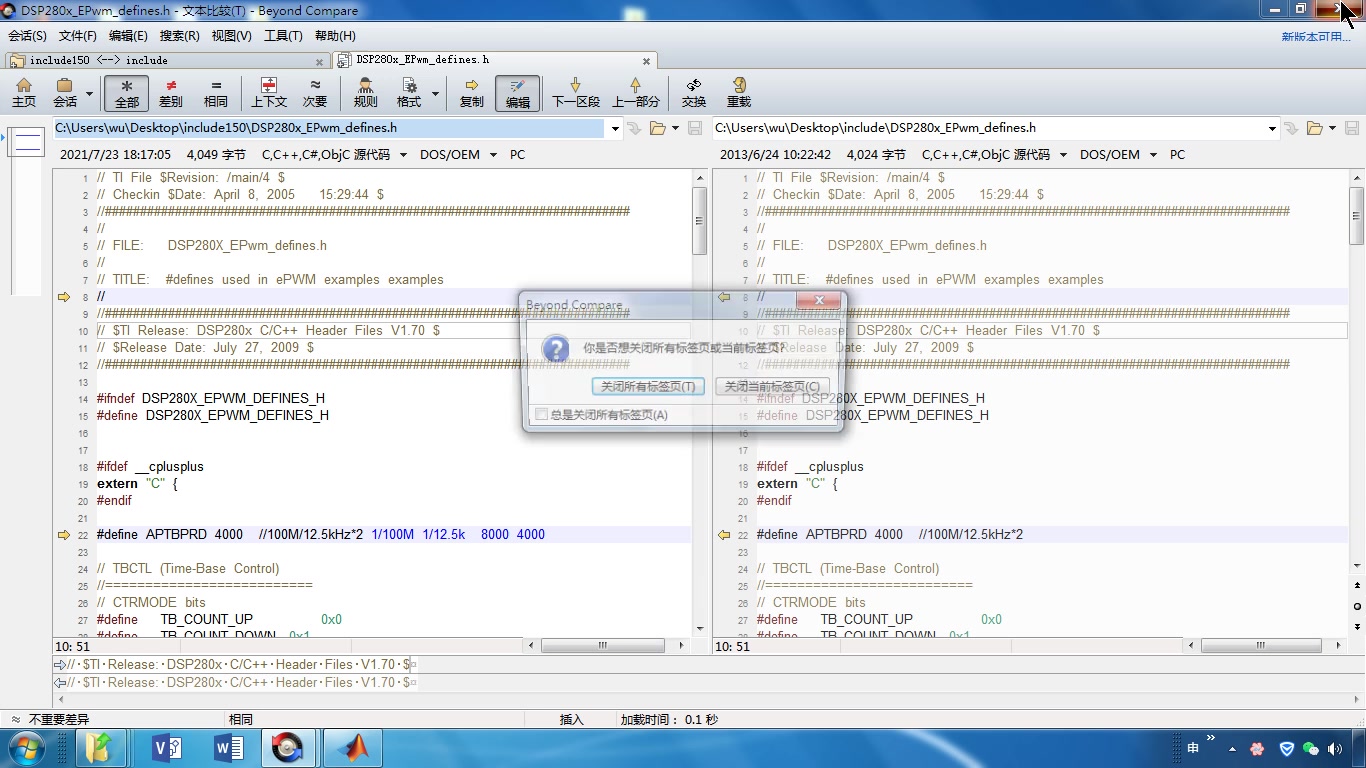Save right file disk icon
1366x768 pixels.
(x=1352, y=128)
